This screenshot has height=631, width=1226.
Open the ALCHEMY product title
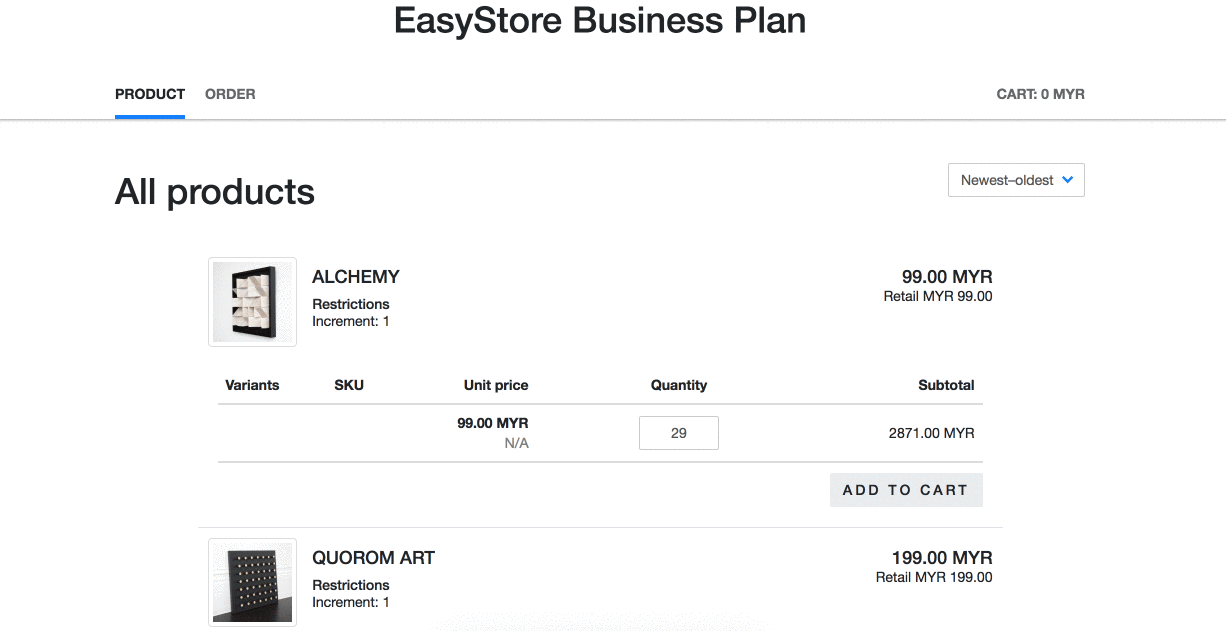[356, 277]
